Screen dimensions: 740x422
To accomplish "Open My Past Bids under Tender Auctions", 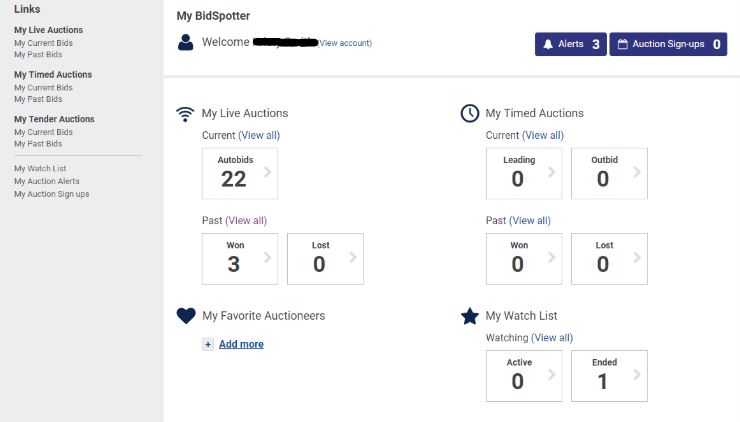I will (38, 143).
